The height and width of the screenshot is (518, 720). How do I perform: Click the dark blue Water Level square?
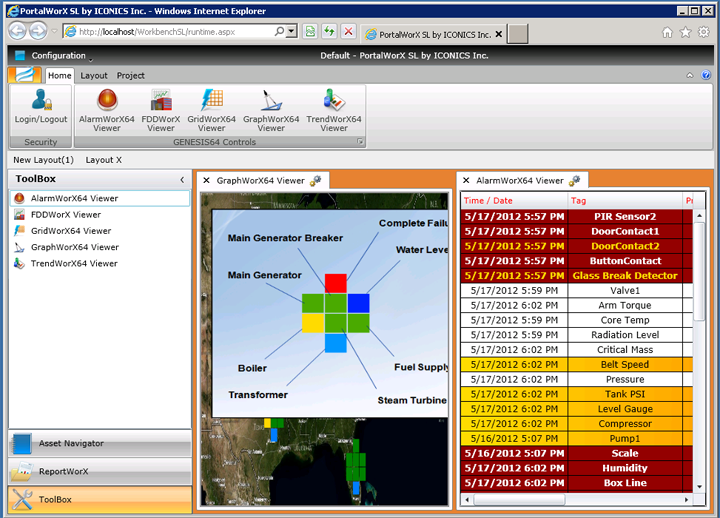[x=359, y=304]
